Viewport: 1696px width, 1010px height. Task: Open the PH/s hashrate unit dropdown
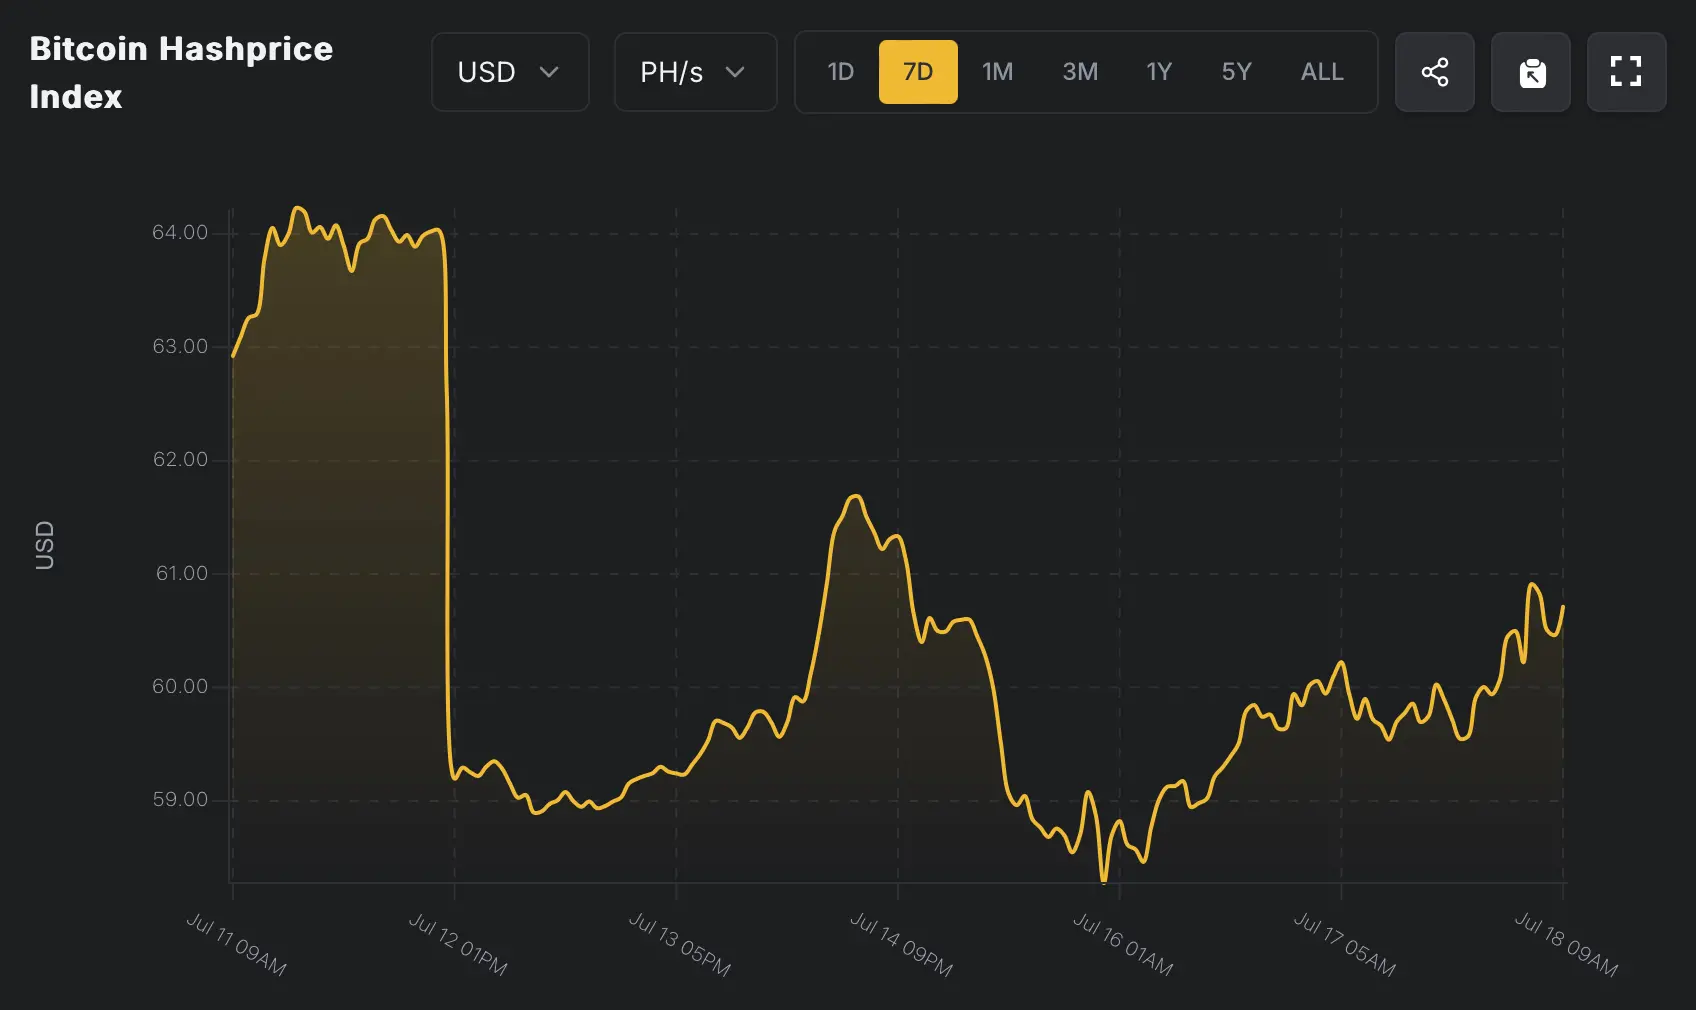point(695,72)
